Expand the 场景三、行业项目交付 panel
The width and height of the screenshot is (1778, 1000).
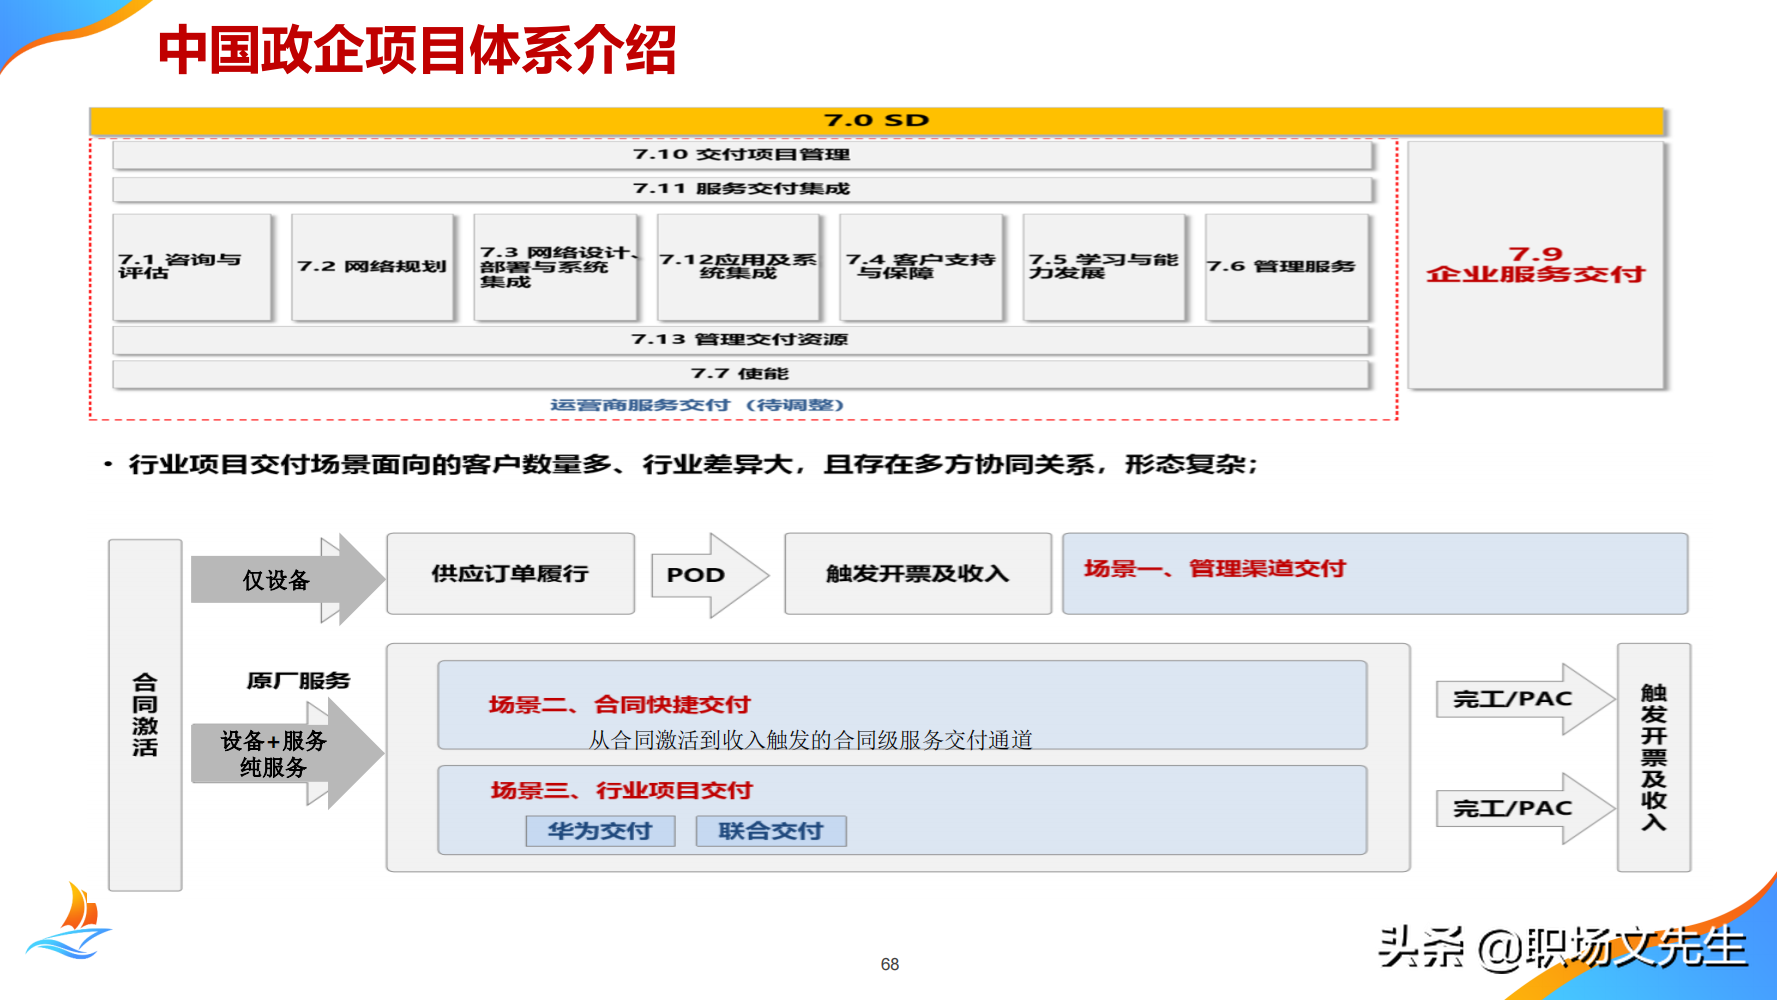tap(902, 808)
